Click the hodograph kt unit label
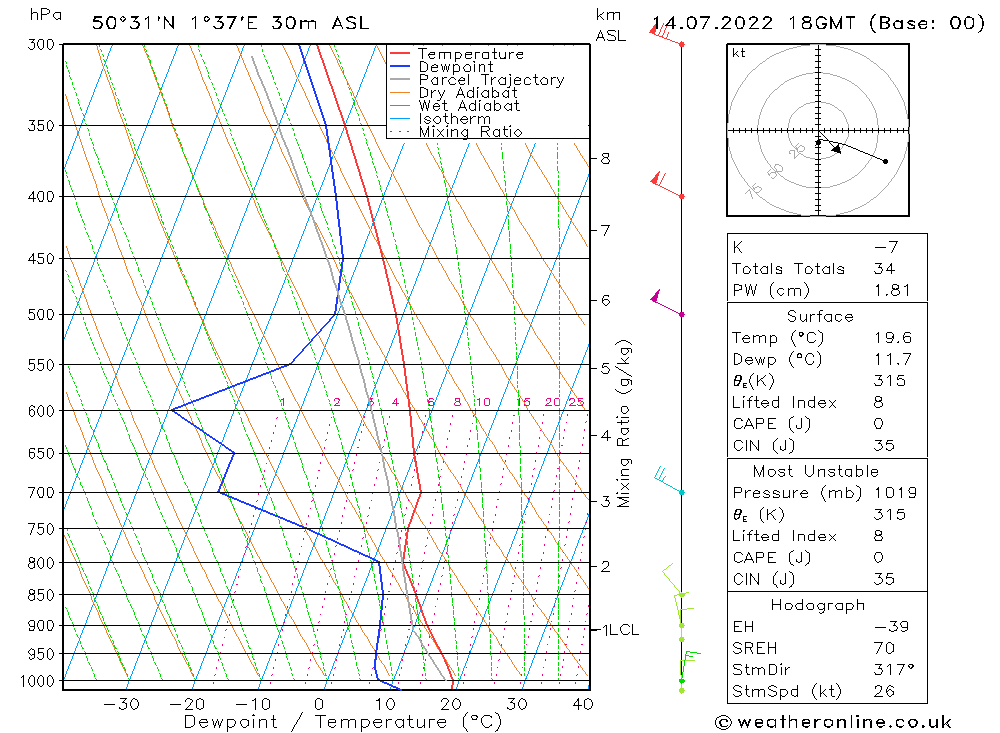Screen dimensions: 1000x733 pos(739,53)
